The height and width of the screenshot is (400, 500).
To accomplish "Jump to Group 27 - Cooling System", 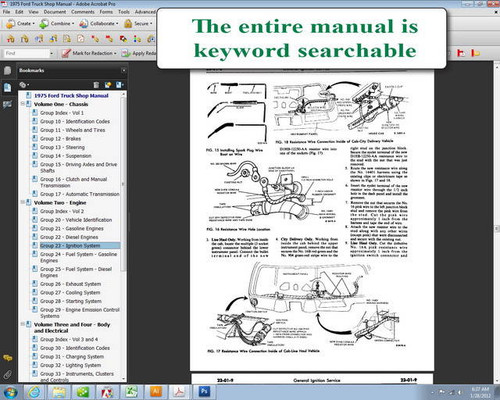I will 70,292.
